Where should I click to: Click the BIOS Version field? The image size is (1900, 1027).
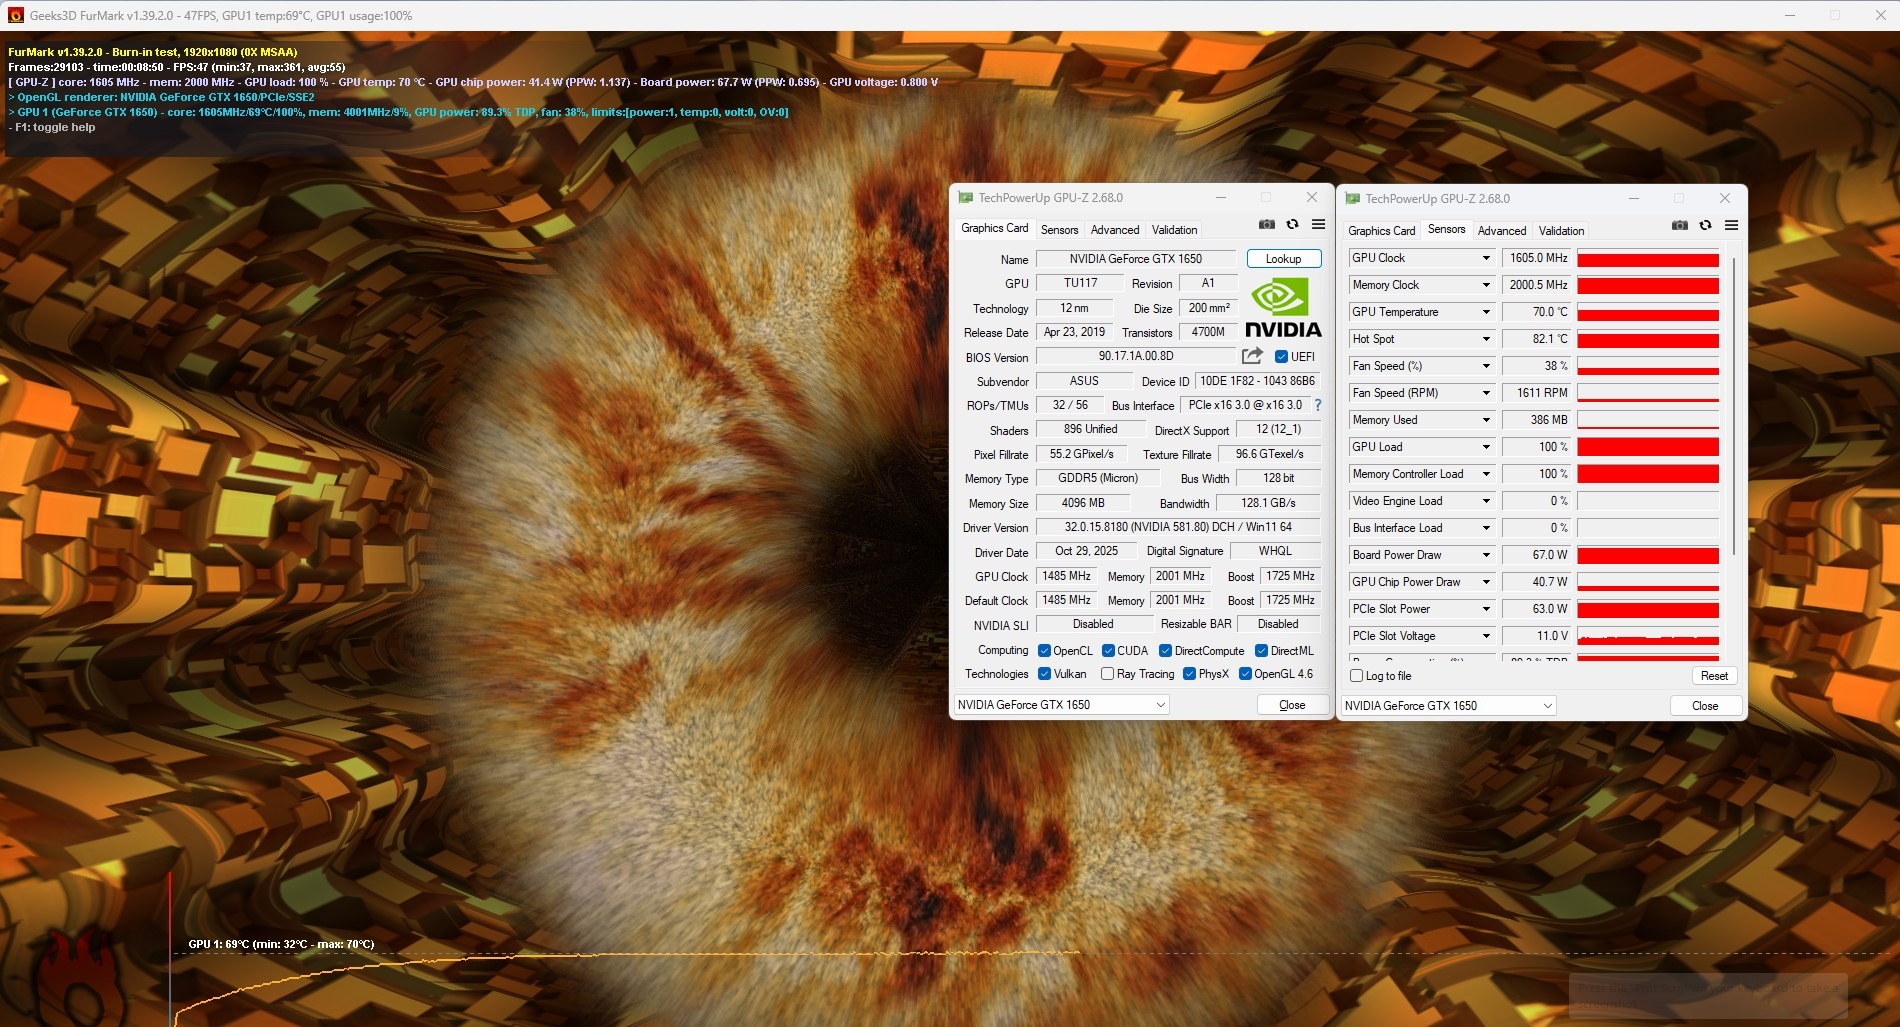(1136, 356)
